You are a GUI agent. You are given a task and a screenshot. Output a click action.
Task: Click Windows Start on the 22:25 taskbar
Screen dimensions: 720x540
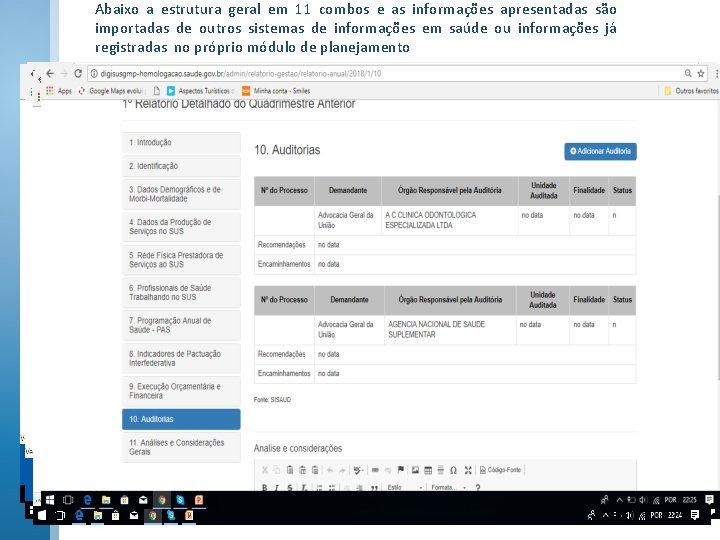click(x=50, y=500)
